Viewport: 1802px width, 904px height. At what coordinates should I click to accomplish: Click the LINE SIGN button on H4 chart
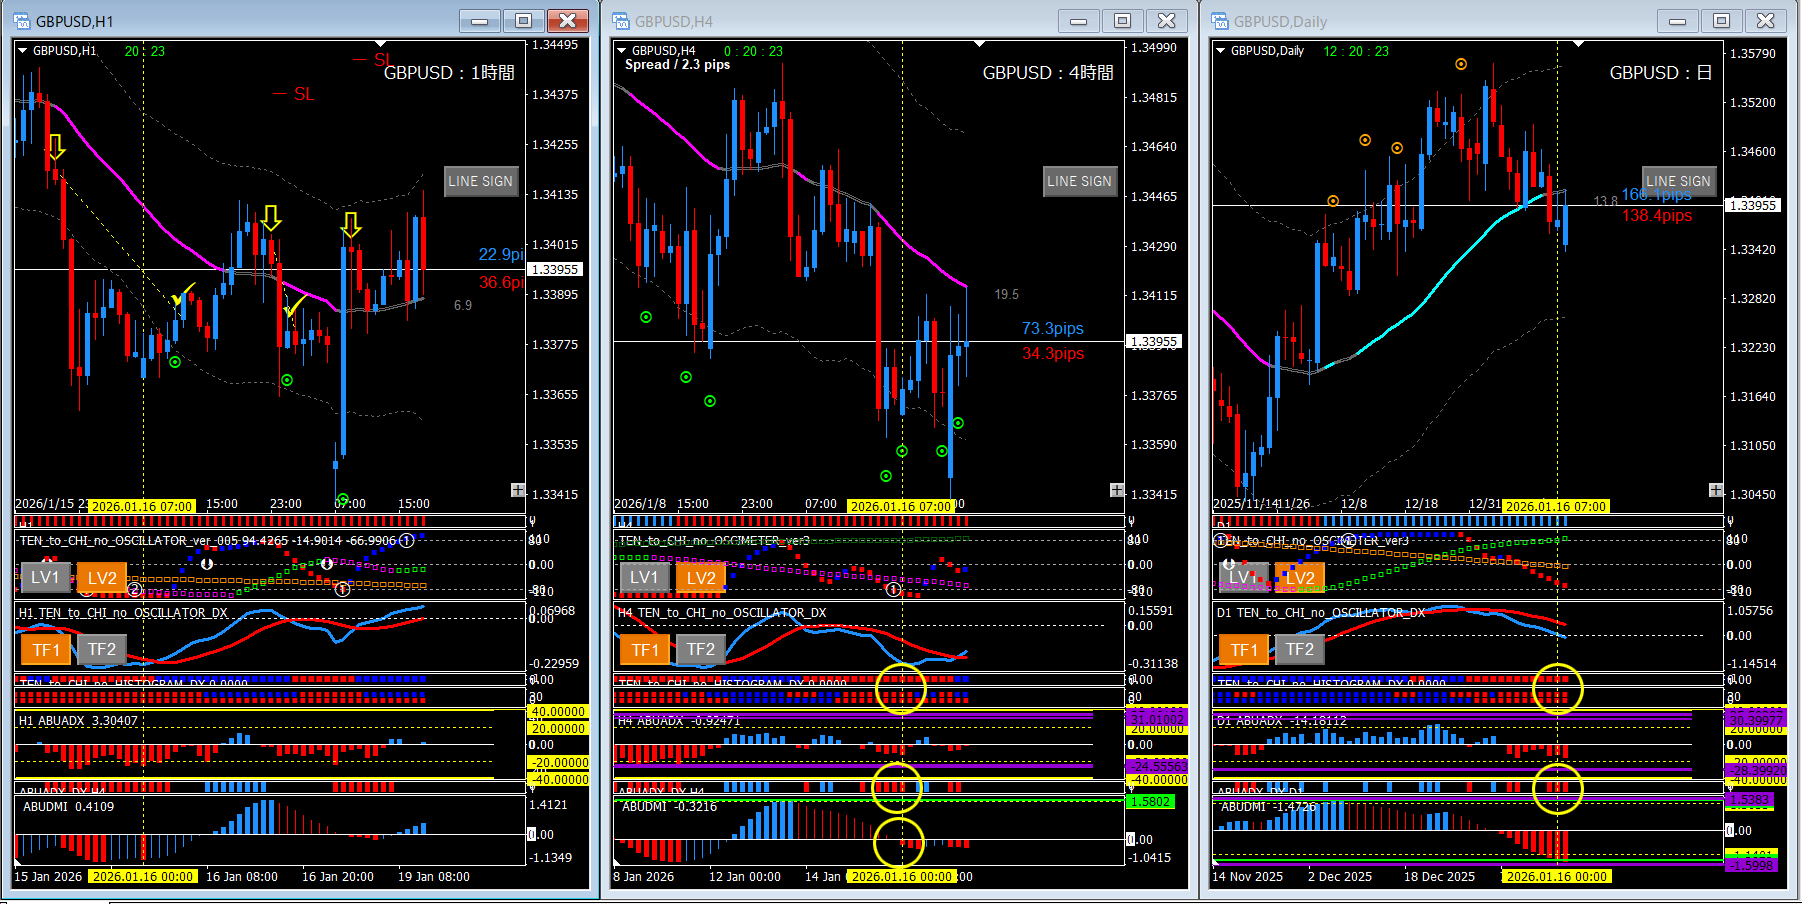coord(1080,181)
